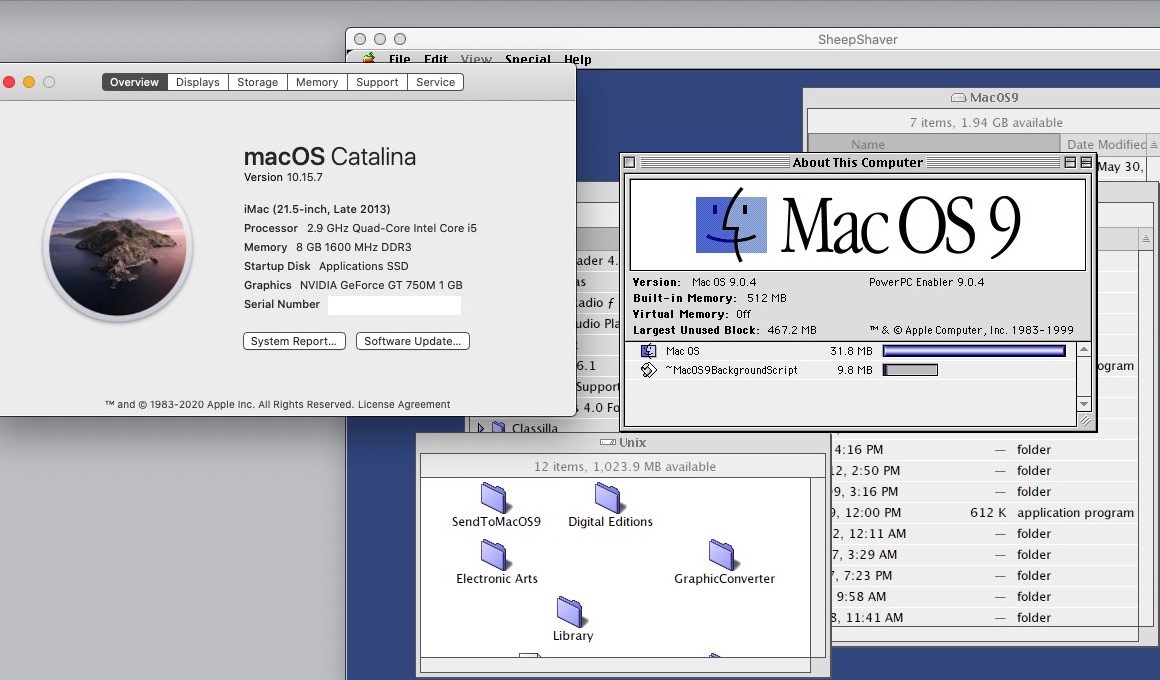Click the blank Serial Number field
This screenshot has height=680, width=1160.
394,305
